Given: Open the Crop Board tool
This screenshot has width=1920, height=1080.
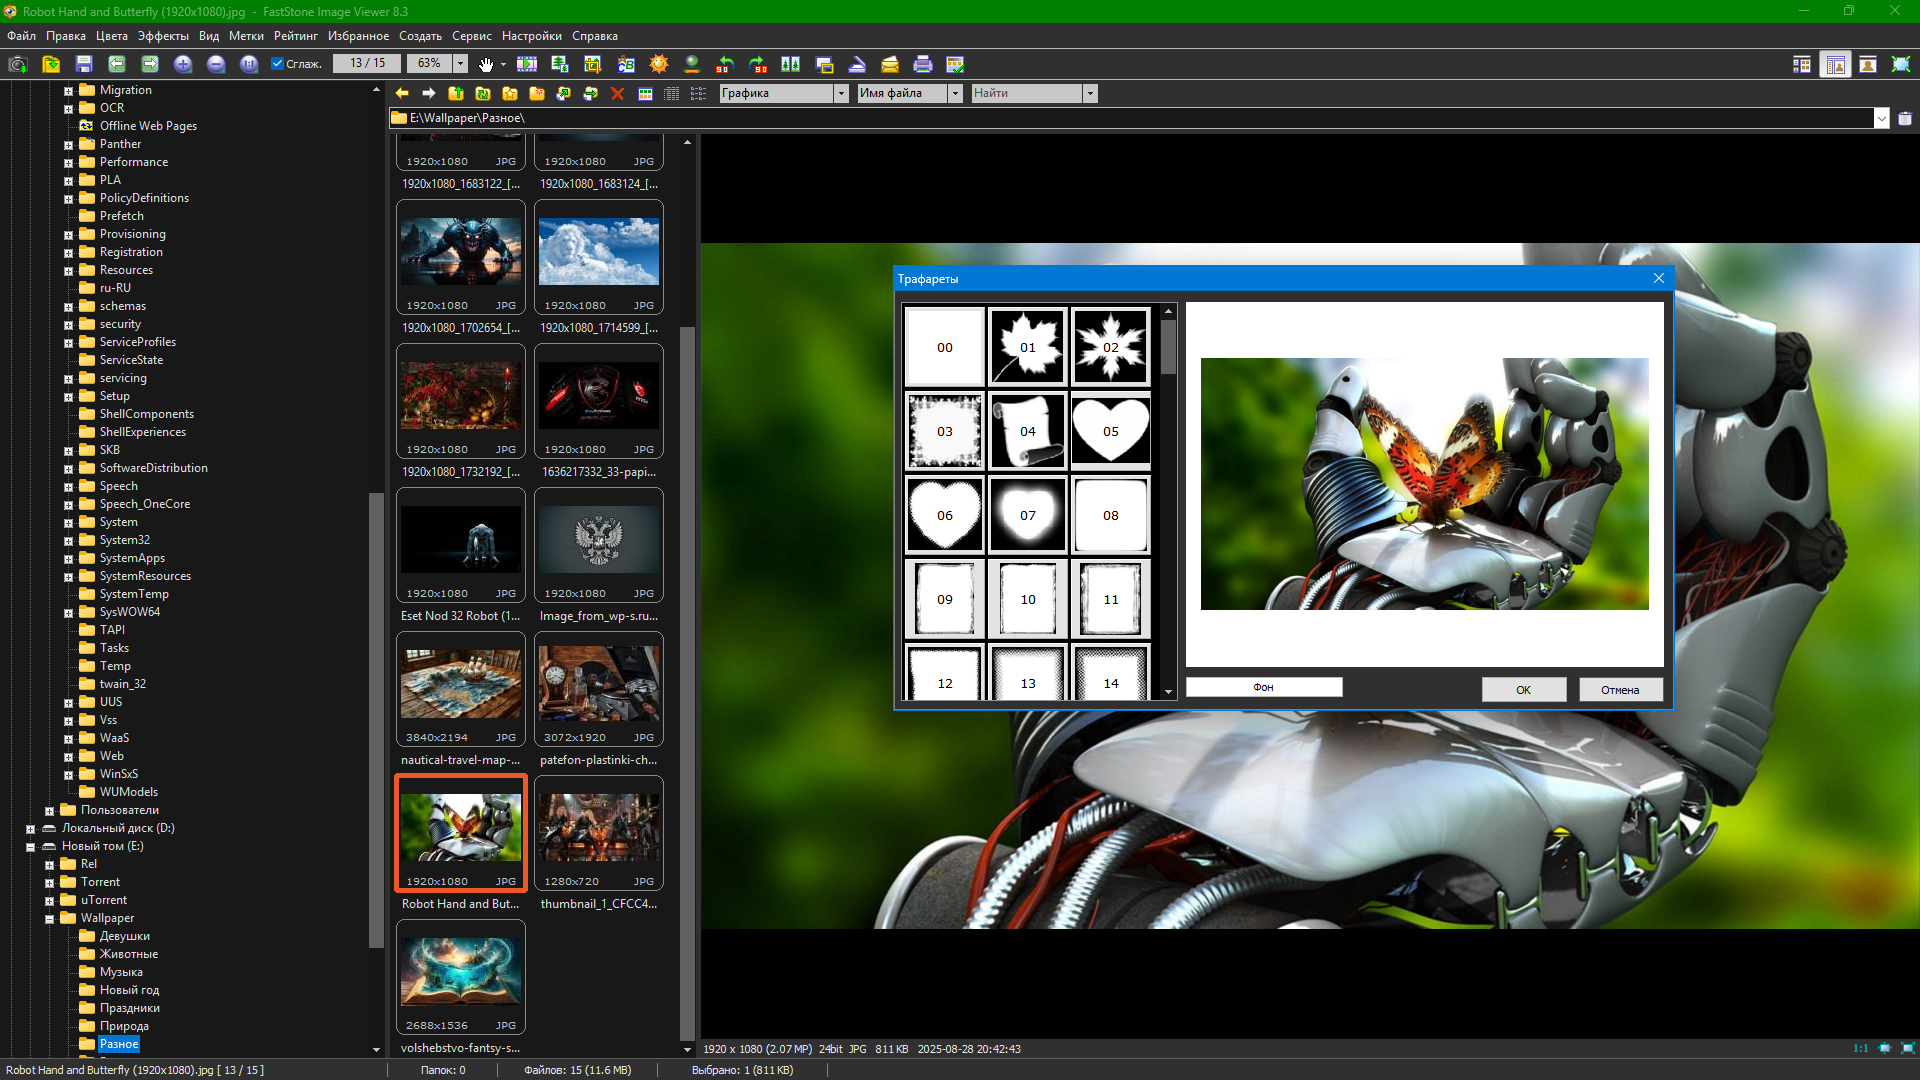Looking at the screenshot, I should click(593, 64).
